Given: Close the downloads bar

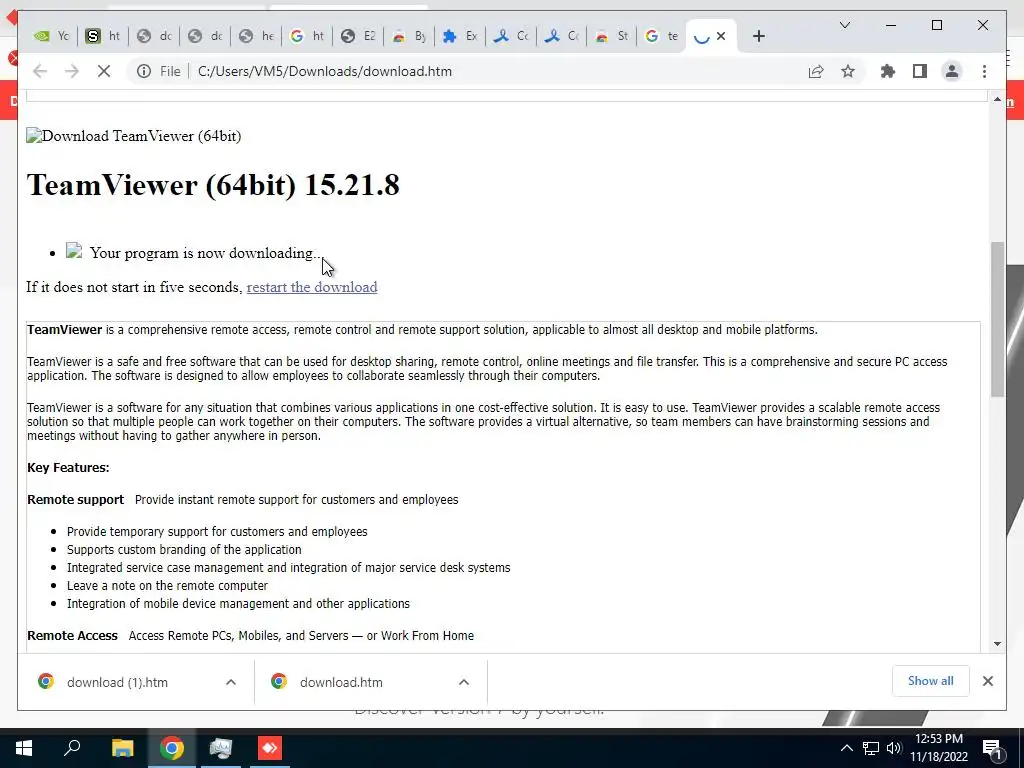Looking at the screenshot, I should [987, 681].
